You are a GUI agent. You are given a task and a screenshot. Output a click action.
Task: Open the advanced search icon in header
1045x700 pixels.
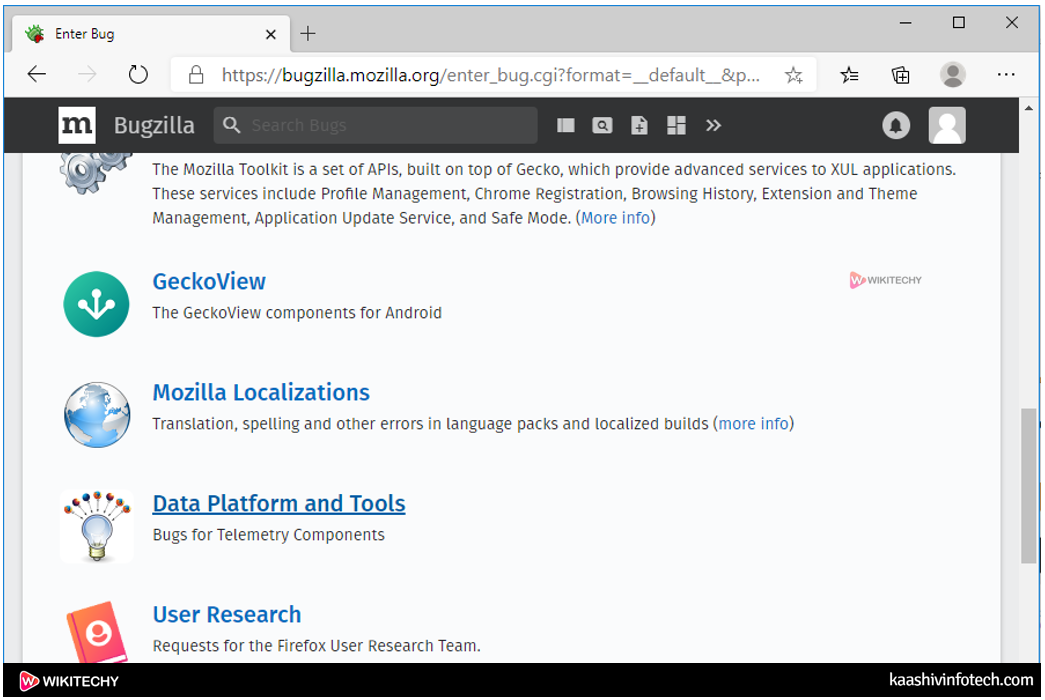(x=602, y=125)
